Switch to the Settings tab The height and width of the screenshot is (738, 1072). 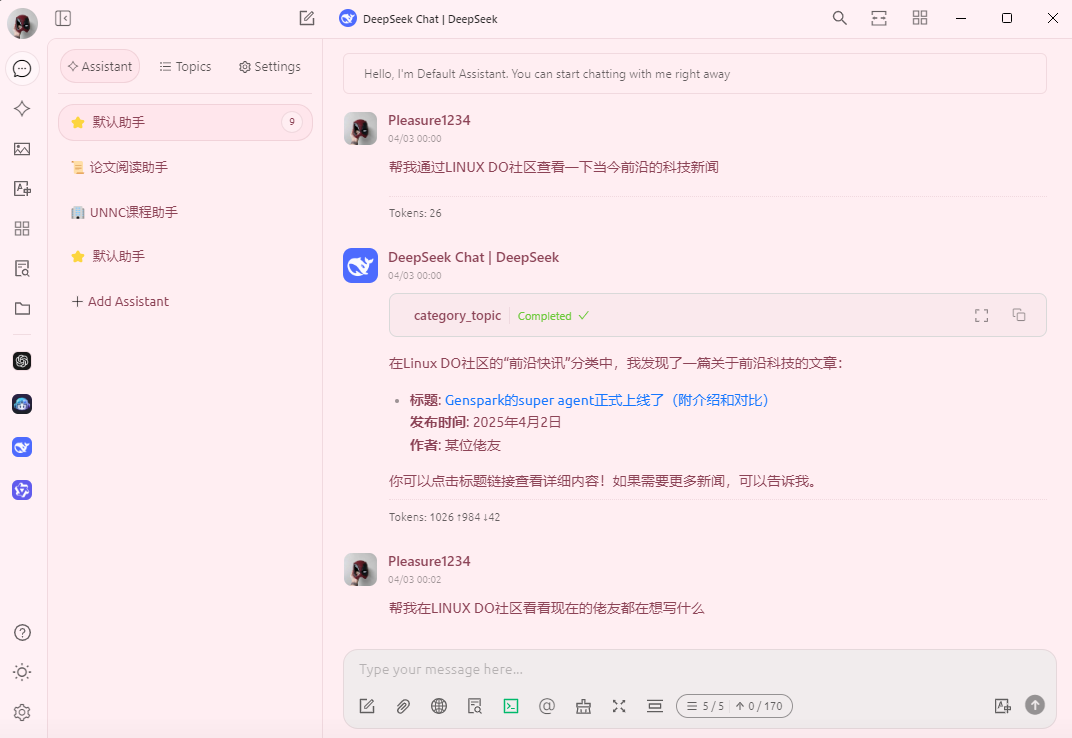(x=269, y=66)
